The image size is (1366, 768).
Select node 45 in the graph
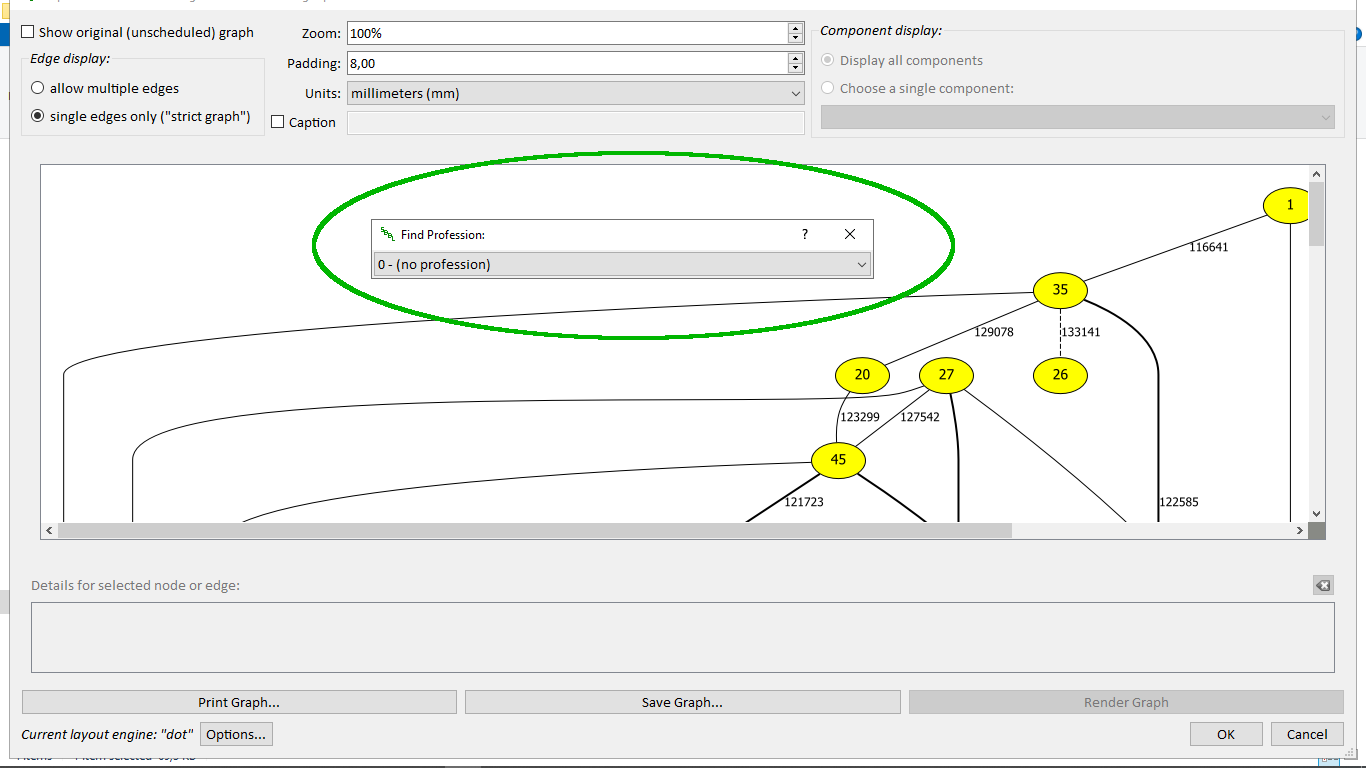[838, 460]
